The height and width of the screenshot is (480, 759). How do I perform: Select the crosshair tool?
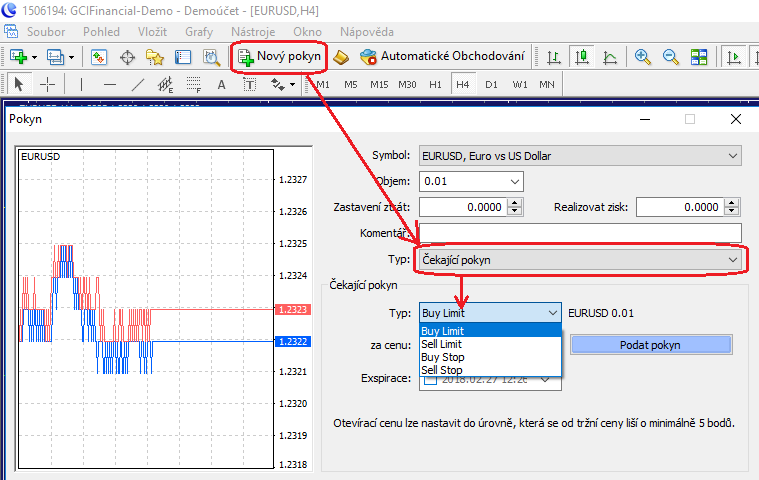coord(47,85)
